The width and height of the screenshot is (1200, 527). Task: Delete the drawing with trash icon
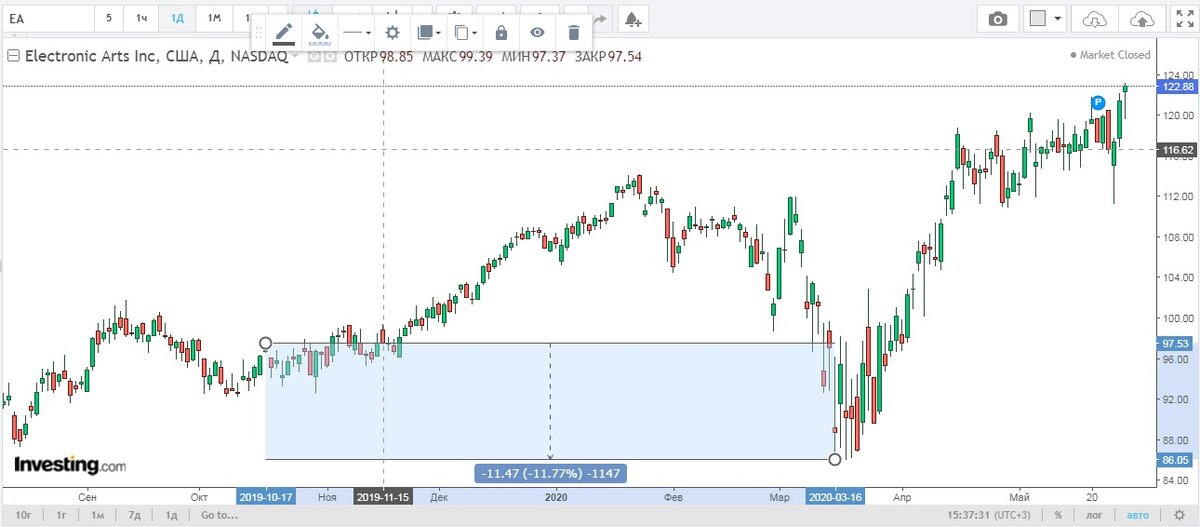(573, 32)
